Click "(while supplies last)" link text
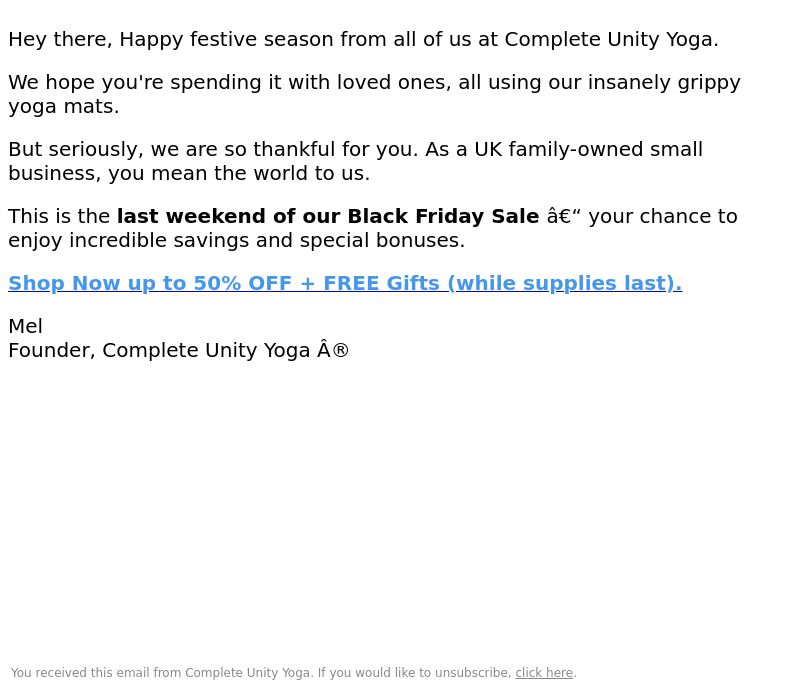Screen dimensions: 800x684 [564, 283]
